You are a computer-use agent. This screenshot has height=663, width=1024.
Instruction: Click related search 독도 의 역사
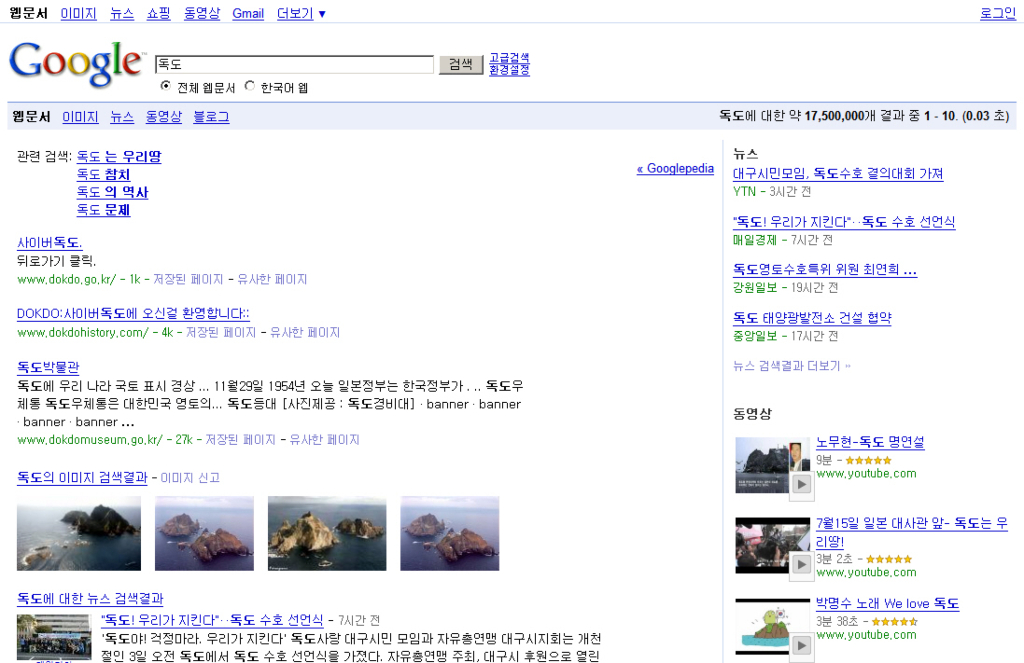click(112, 192)
